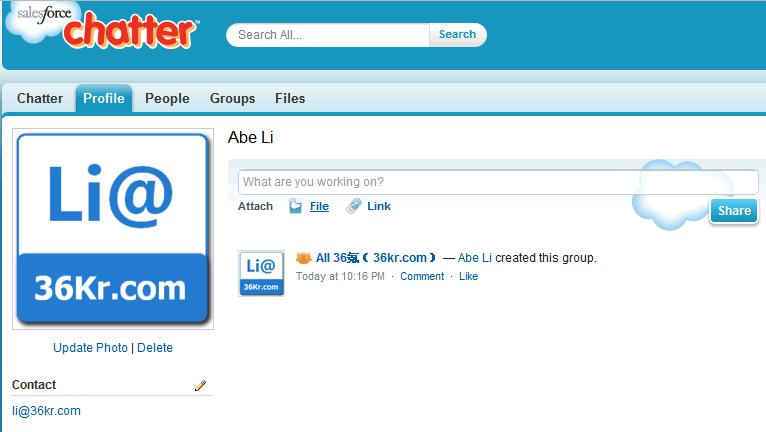The height and width of the screenshot is (432, 766).
Task: Click the small Li@ avatar in feed
Action: click(261, 273)
